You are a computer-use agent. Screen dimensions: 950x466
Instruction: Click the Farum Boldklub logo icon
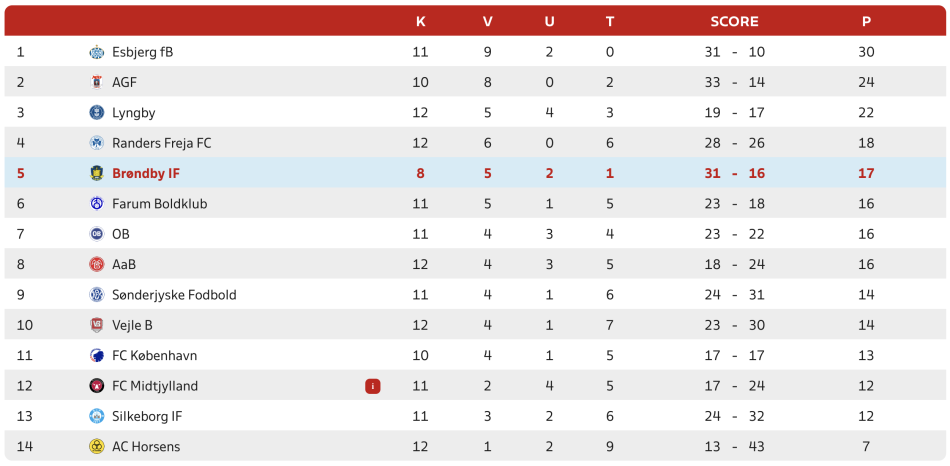tap(96, 204)
